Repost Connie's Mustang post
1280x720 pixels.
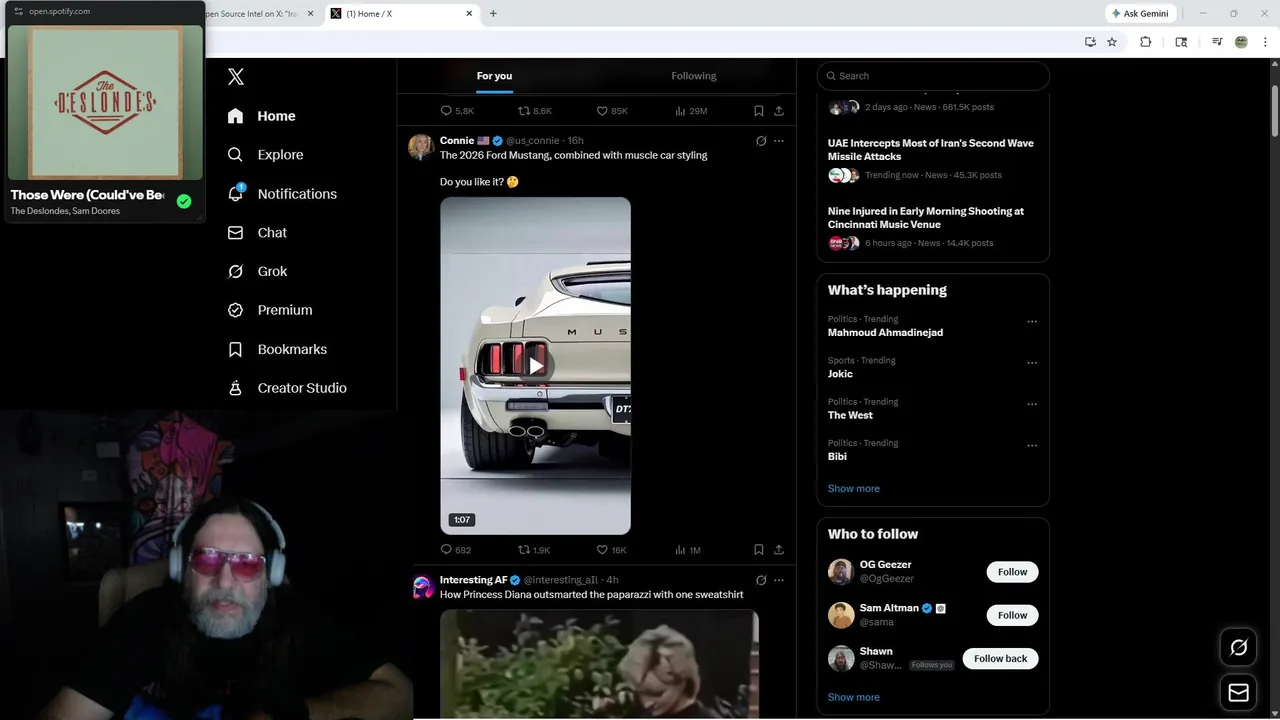pyautogui.click(x=534, y=550)
